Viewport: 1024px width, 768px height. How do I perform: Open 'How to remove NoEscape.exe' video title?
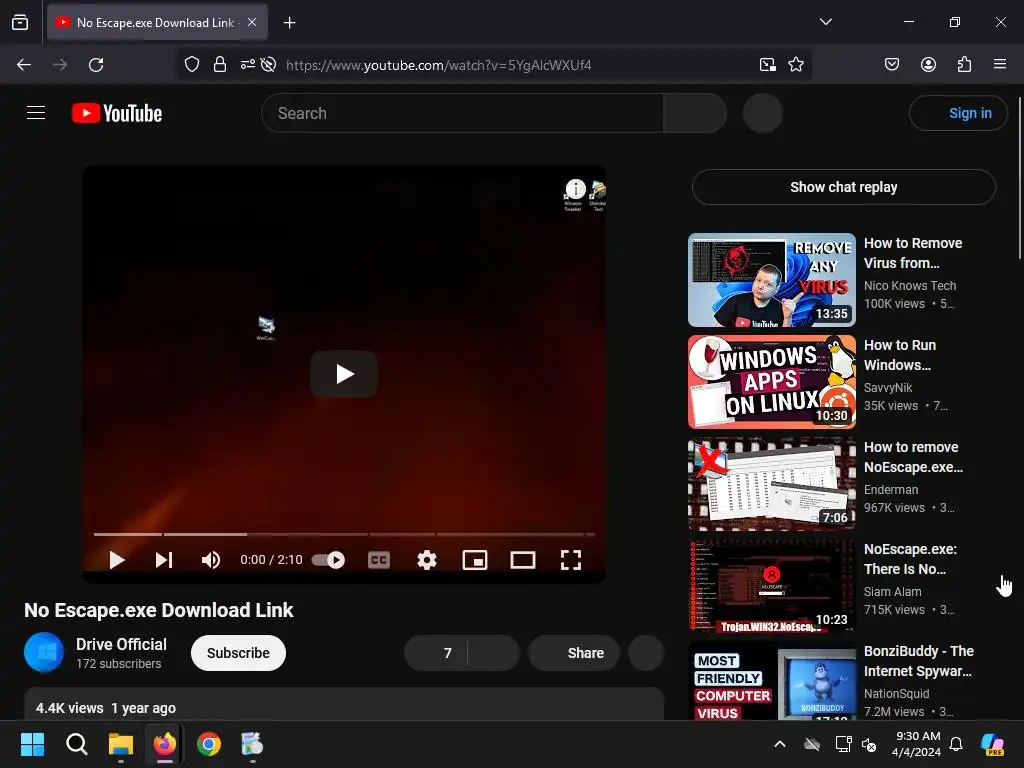913,457
